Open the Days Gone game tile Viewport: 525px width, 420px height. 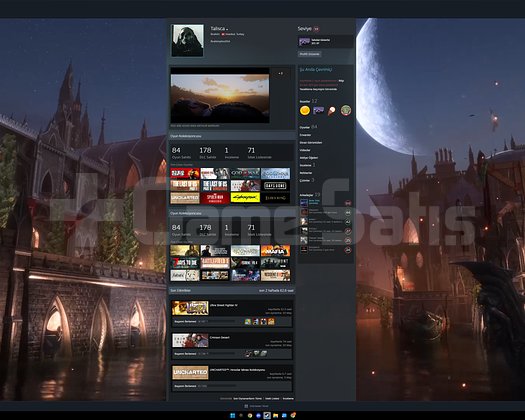[275, 186]
